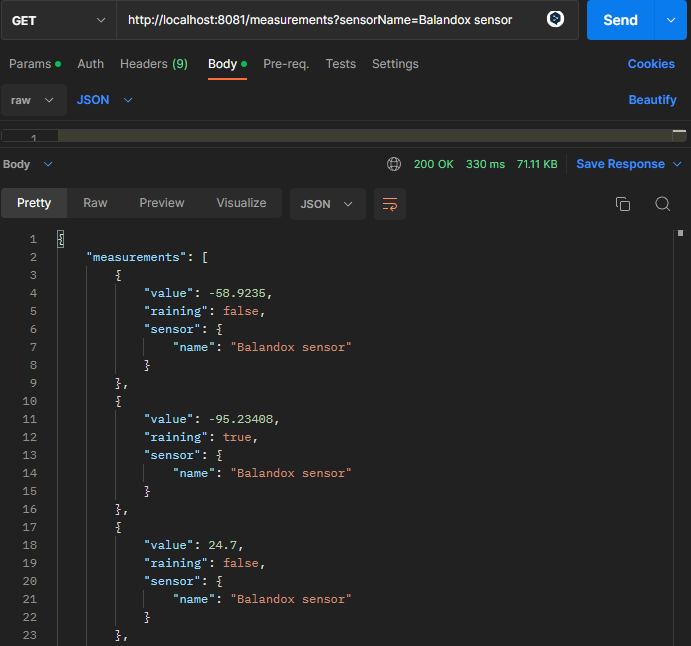Switch to Visualize response view
The width and height of the screenshot is (691, 646).
tap(241, 203)
